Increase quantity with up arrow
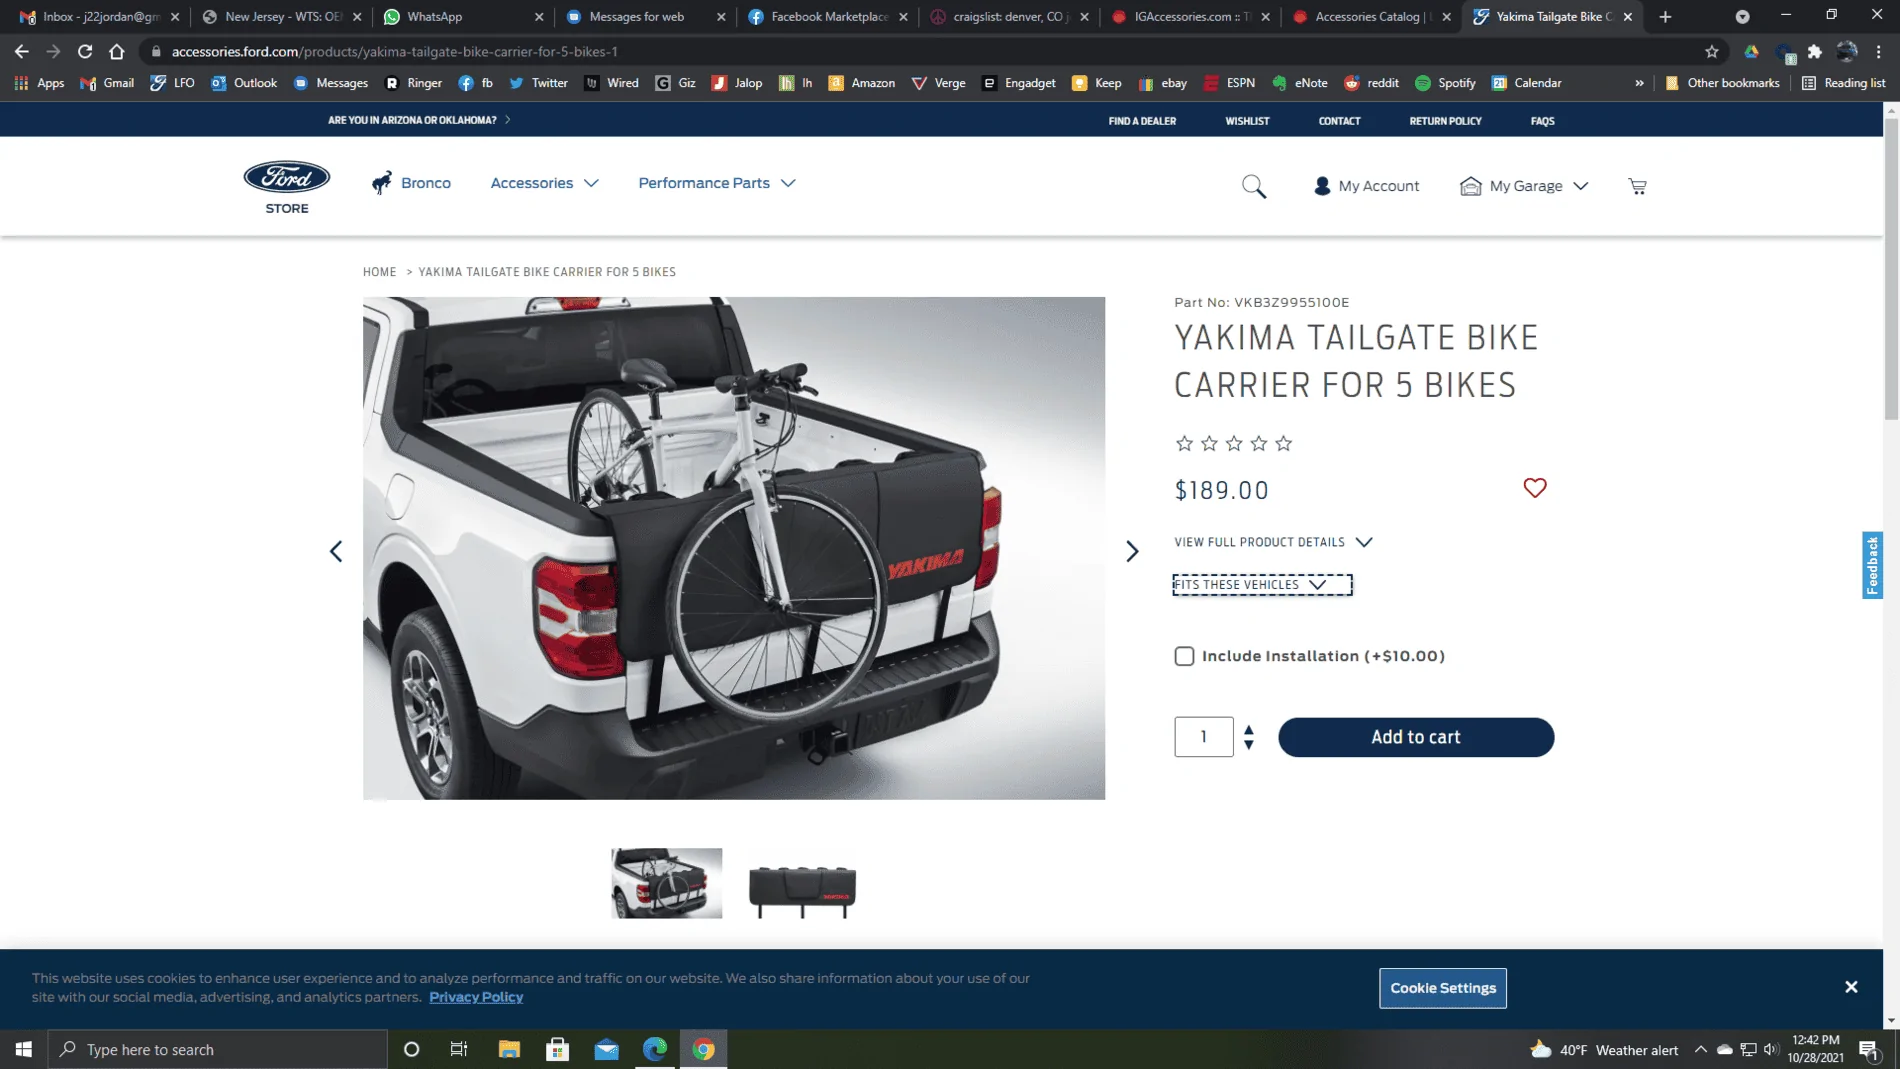 (x=1249, y=729)
